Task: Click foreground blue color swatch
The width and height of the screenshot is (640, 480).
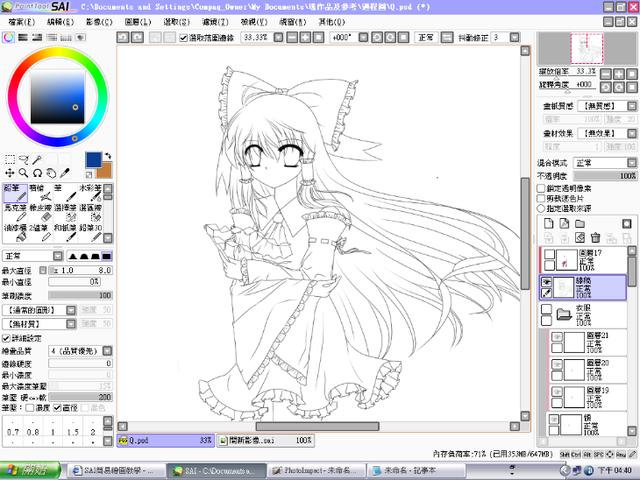Action: click(x=93, y=160)
